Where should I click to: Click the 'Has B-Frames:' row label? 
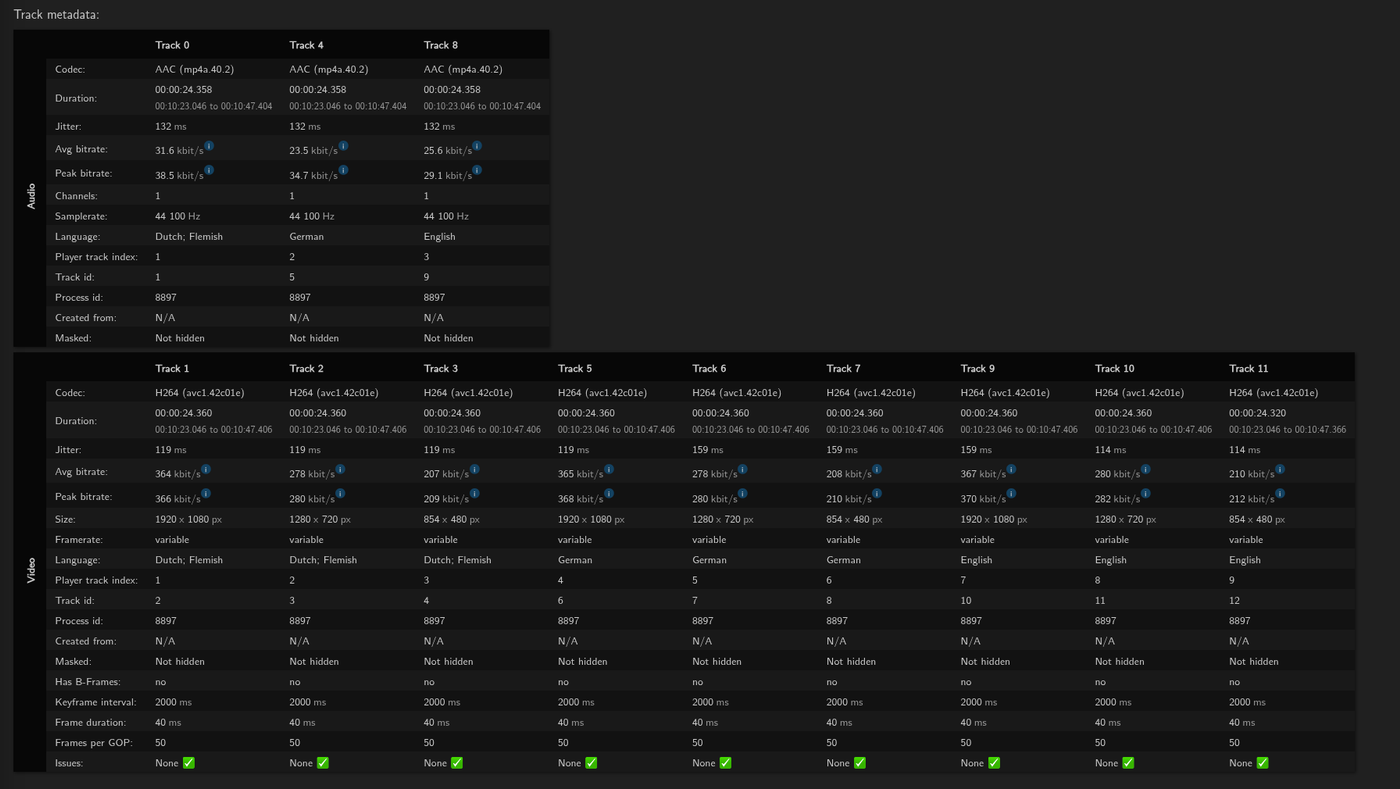pos(88,682)
